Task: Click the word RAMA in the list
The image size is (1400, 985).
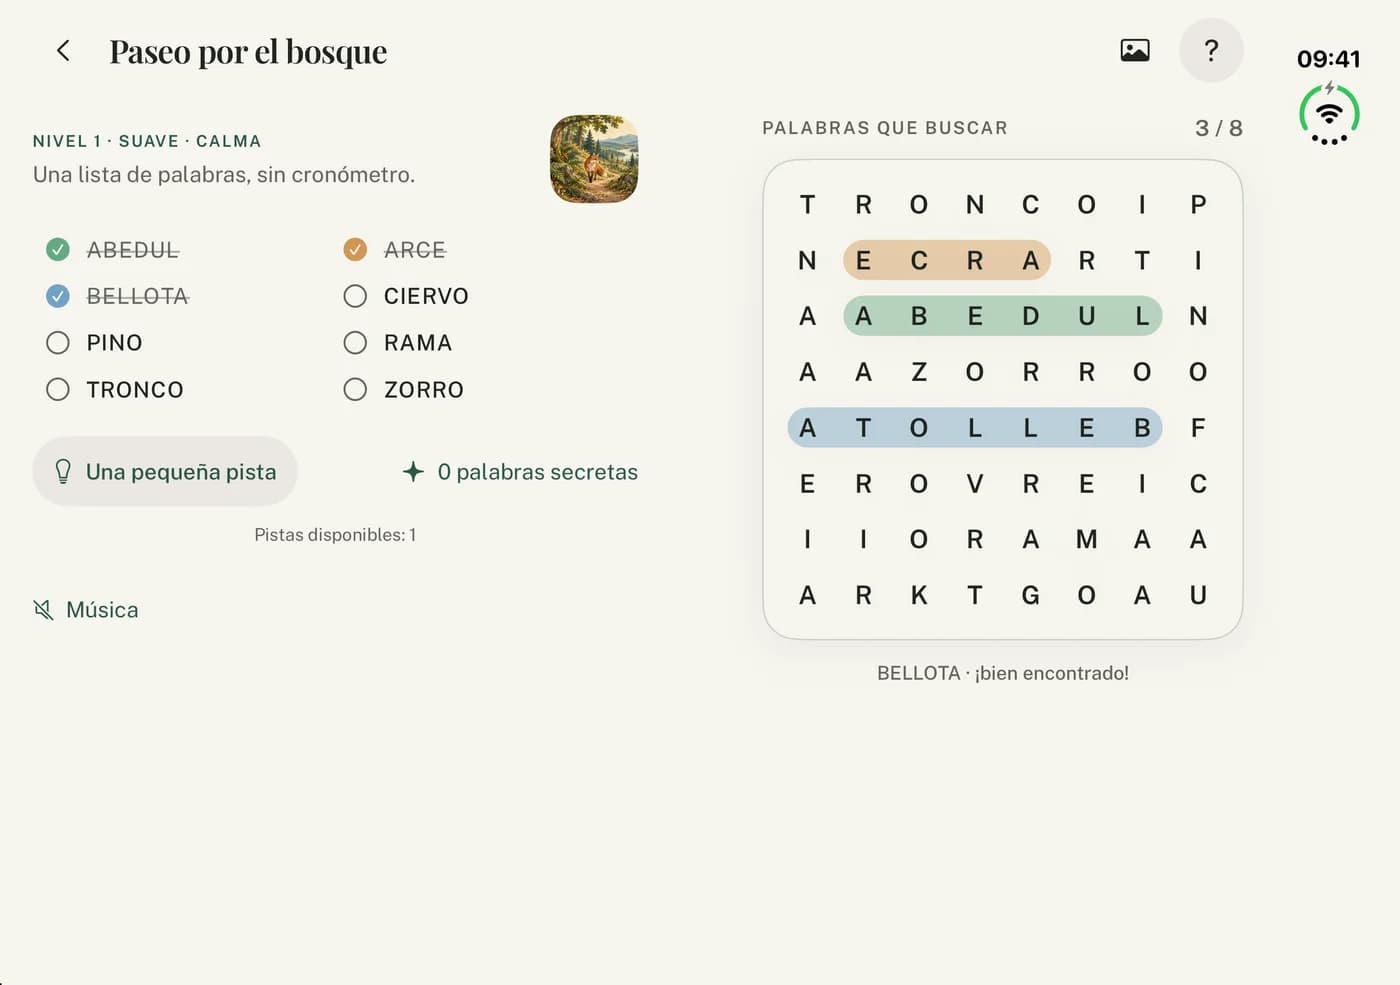Action: click(418, 343)
